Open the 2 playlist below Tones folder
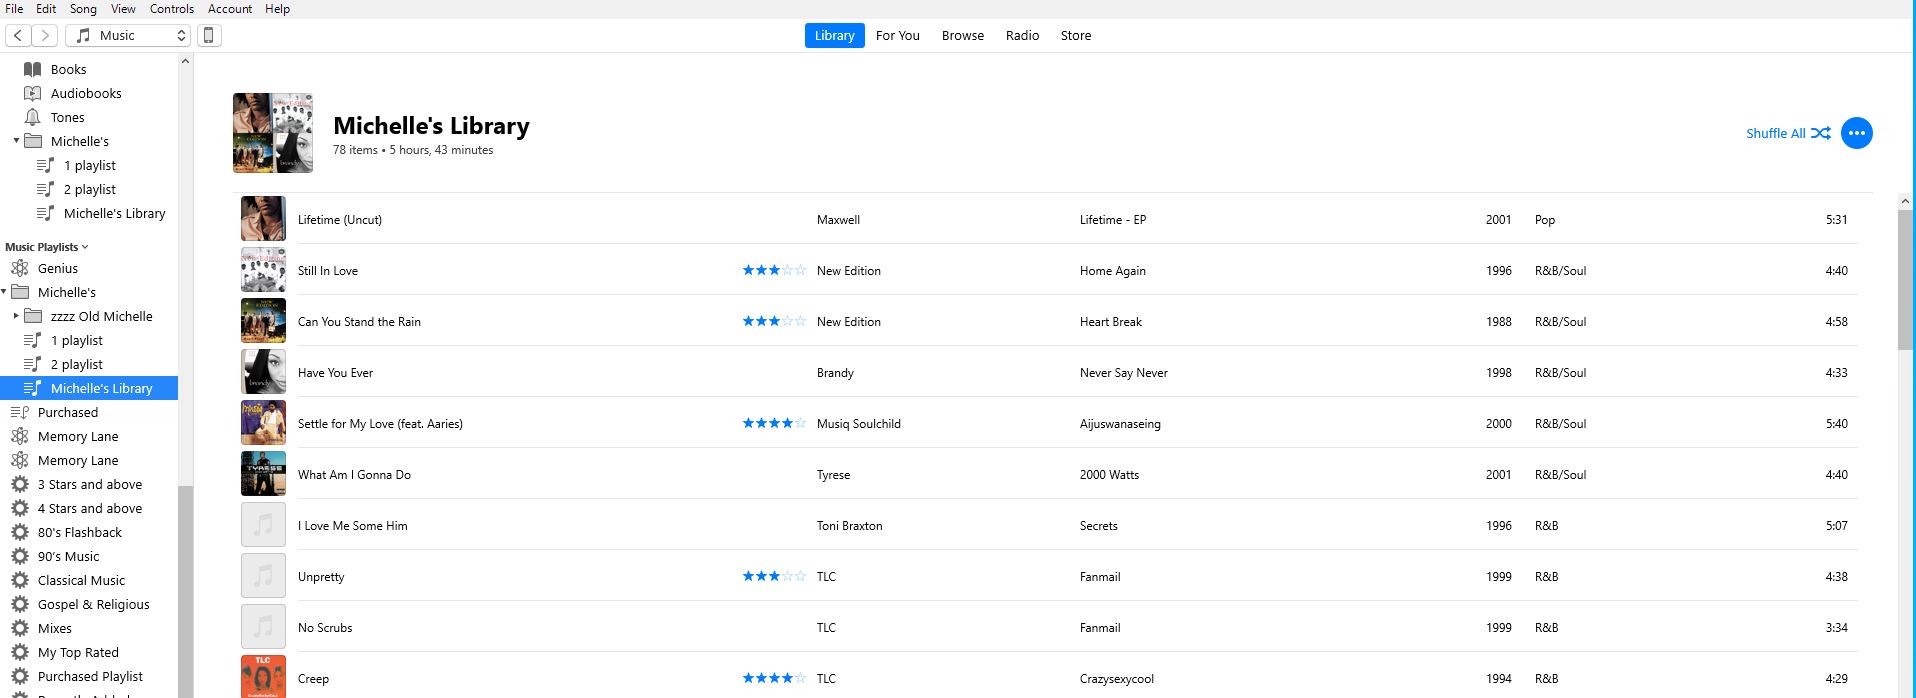1916x698 pixels. click(89, 189)
